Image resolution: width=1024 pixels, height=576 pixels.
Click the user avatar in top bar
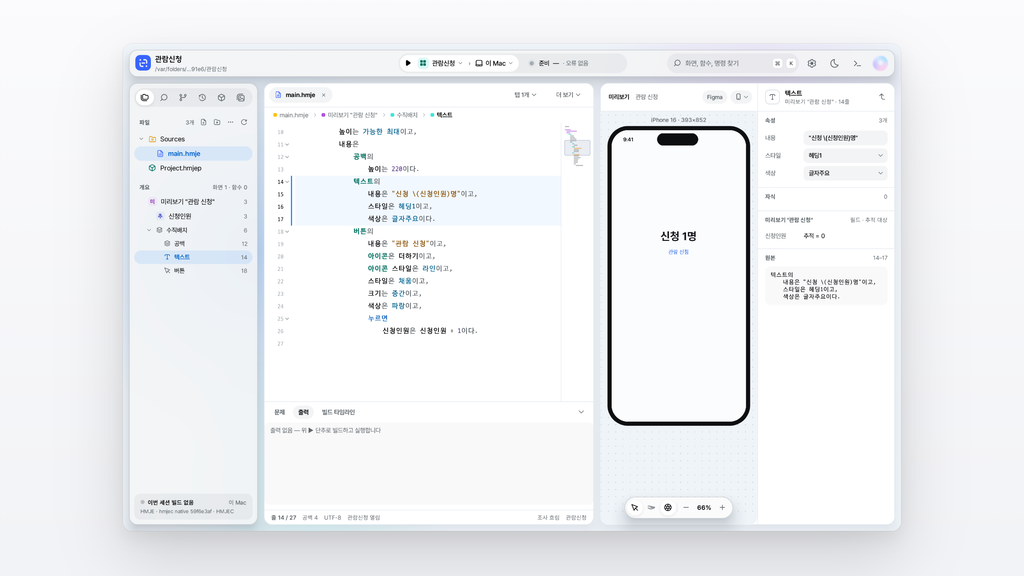880,63
